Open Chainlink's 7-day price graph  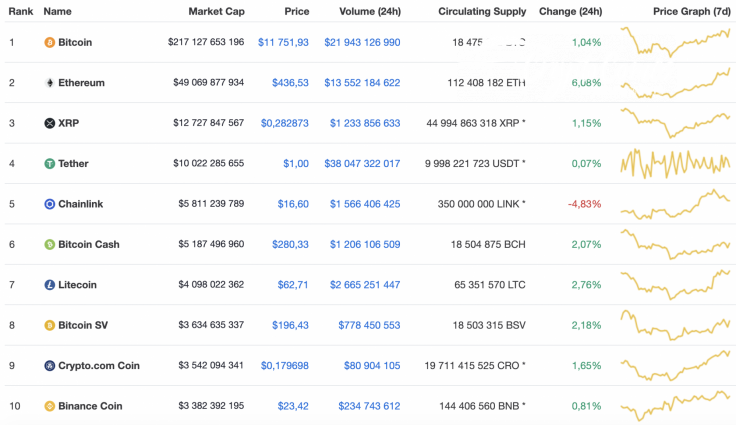(x=675, y=204)
